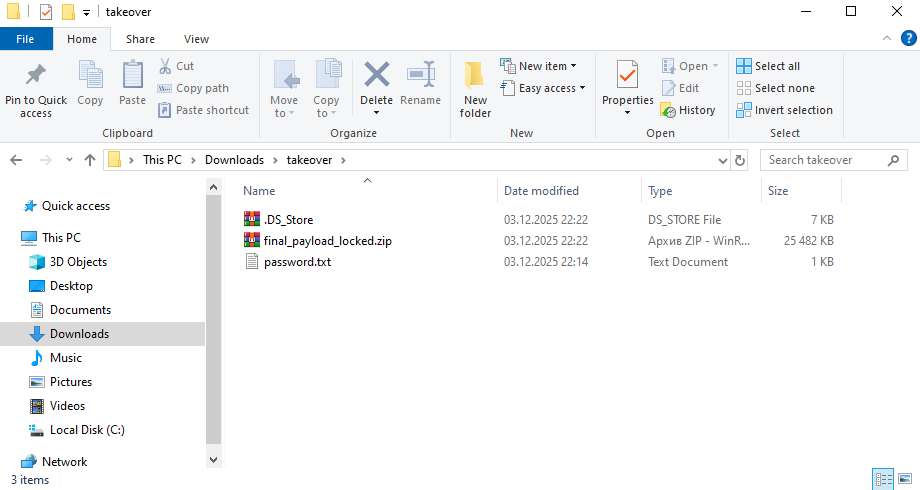Image resolution: width=920 pixels, height=490 pixels.
Task: Switch to the Home ribbon tab
Action: tap(82, 39)
